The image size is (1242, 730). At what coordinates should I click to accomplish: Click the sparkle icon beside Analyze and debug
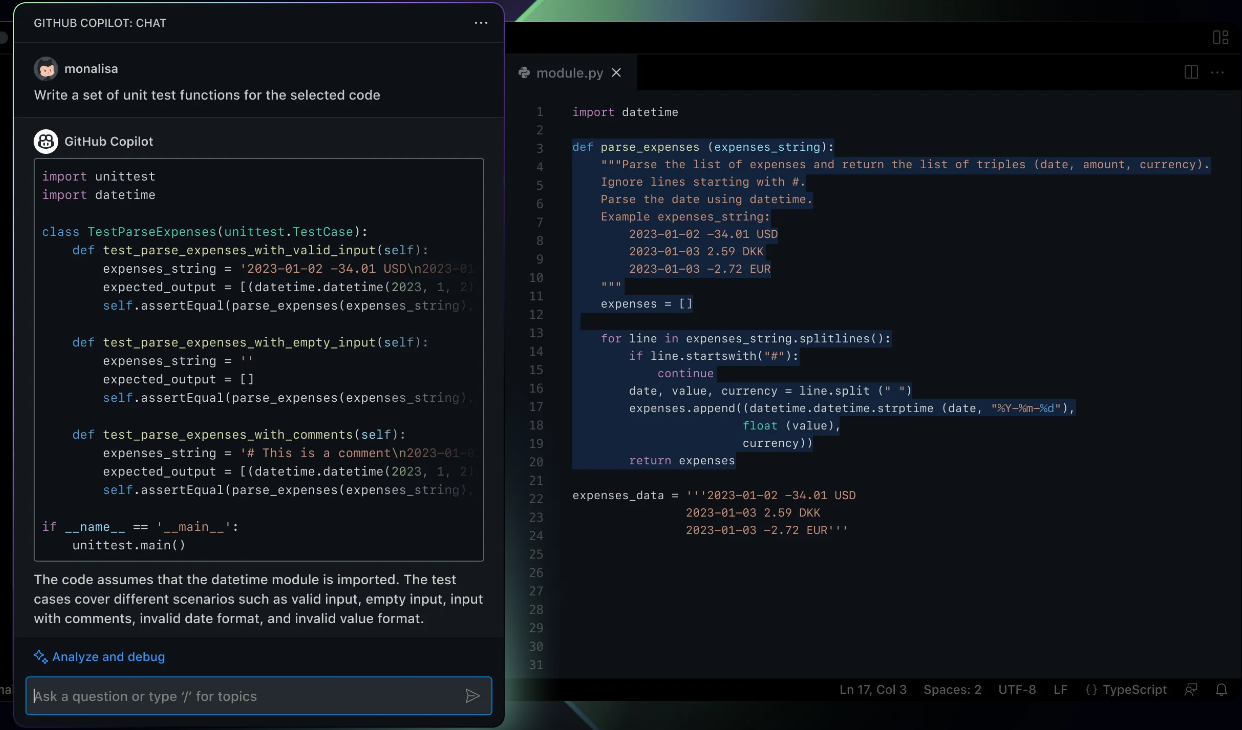pyautogui.click(x=40, y=656)
